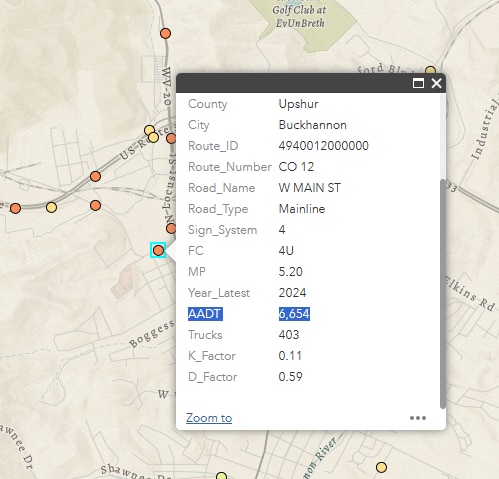Select the yellow marker on US Route west
This screenshot has width=499, height=479.
51,207
